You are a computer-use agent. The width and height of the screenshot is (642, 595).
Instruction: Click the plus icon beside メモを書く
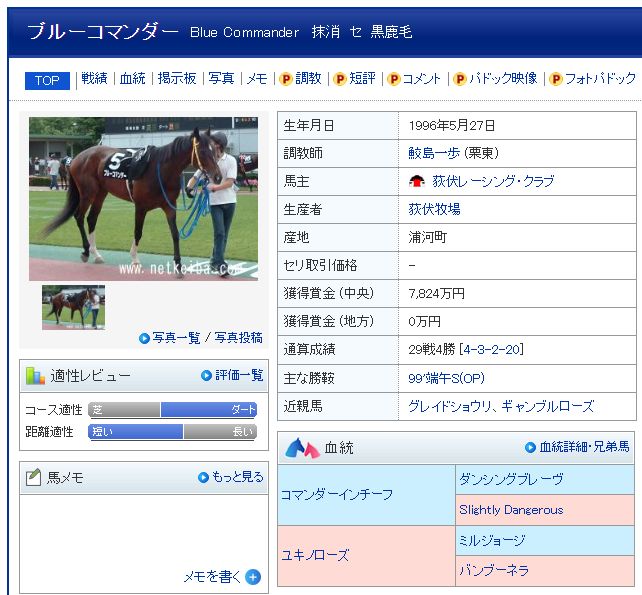[x=253, y=577]
